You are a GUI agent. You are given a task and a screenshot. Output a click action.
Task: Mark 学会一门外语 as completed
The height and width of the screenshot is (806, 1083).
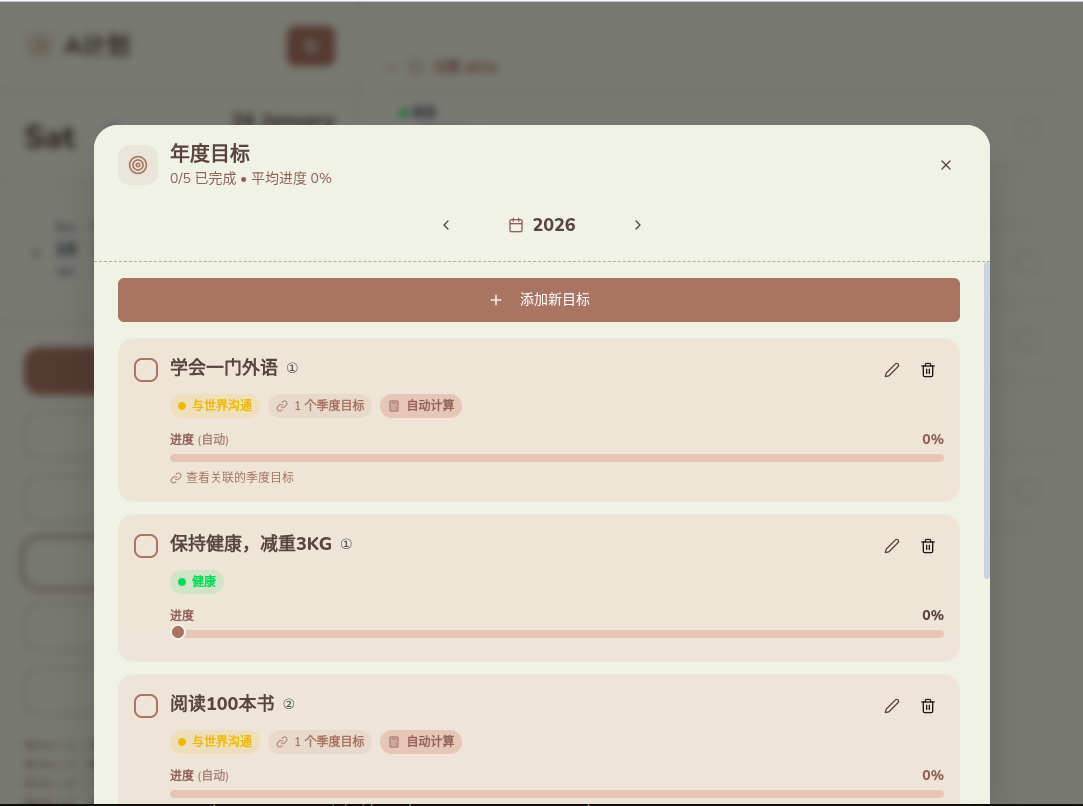click(x=146, y=370)
